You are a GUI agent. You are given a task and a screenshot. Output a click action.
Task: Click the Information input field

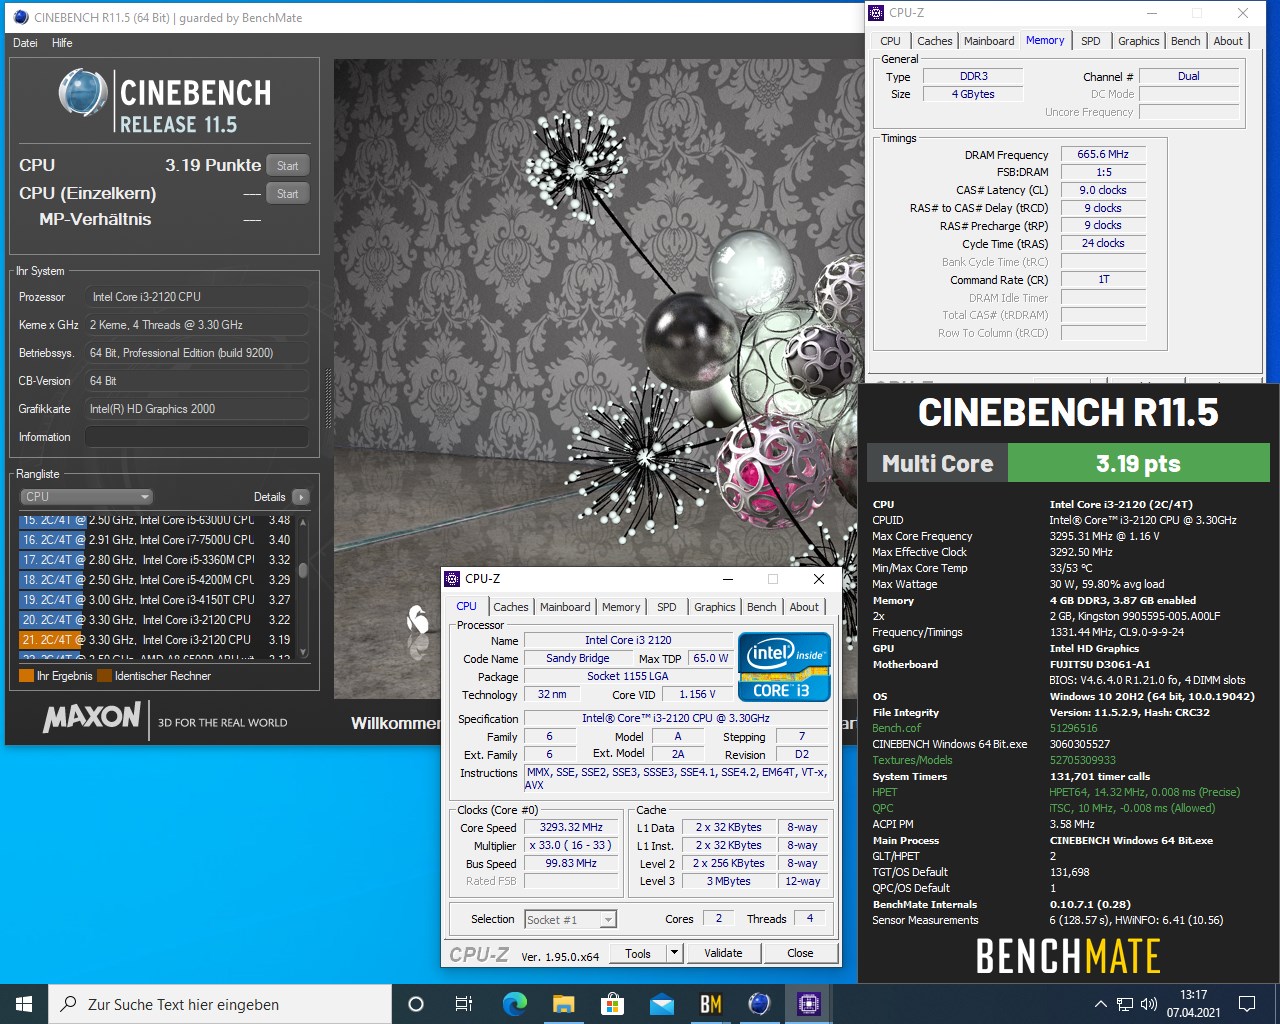click(197, 437)
